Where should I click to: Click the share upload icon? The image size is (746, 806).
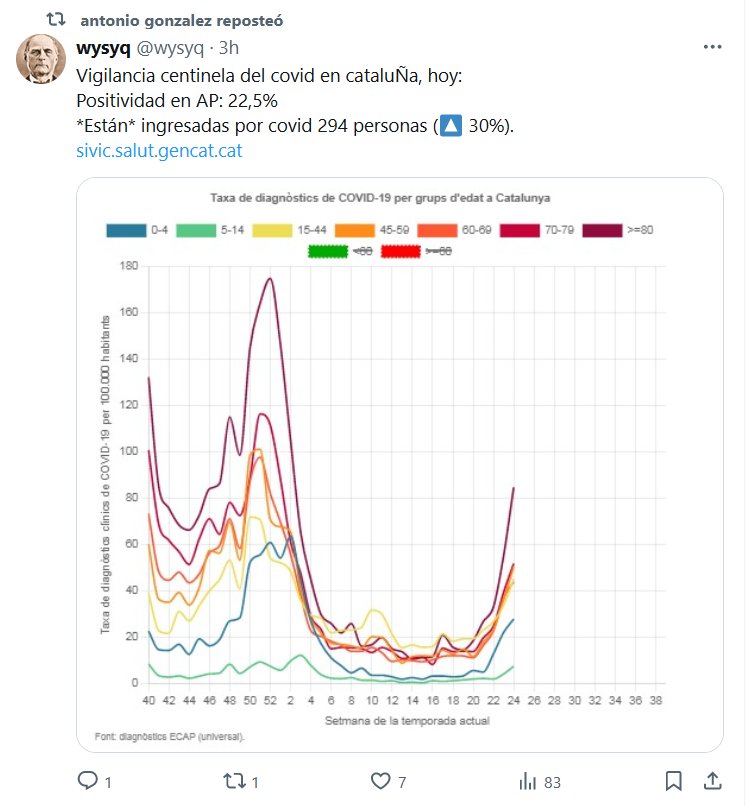point(713,780)
